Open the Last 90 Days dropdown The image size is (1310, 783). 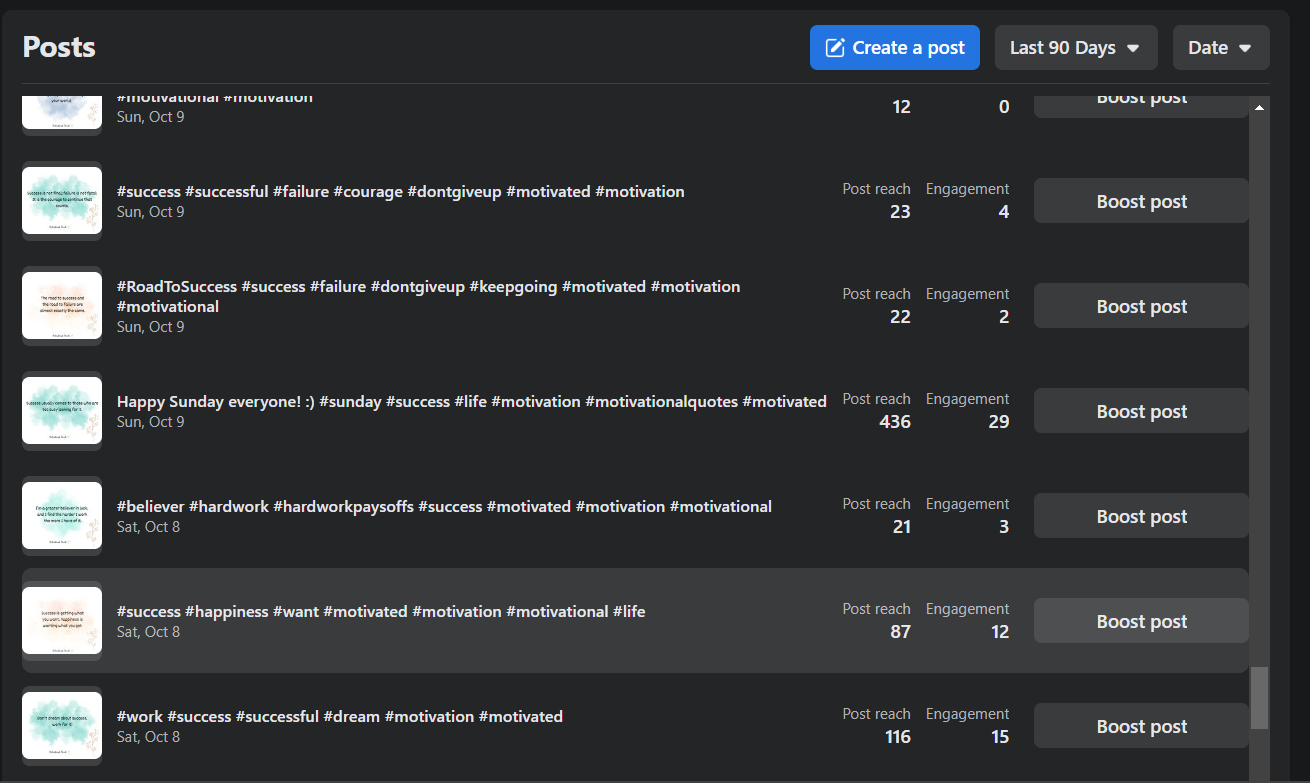(x=1076, y=47)
